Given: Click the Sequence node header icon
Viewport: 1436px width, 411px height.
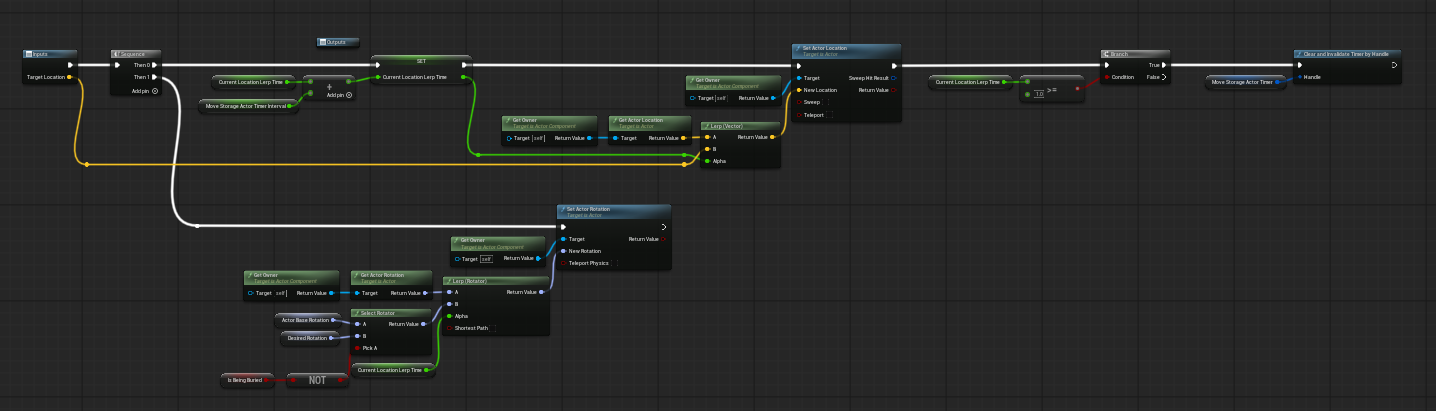Looking at the screenshot, I should [x=116, y=54].
